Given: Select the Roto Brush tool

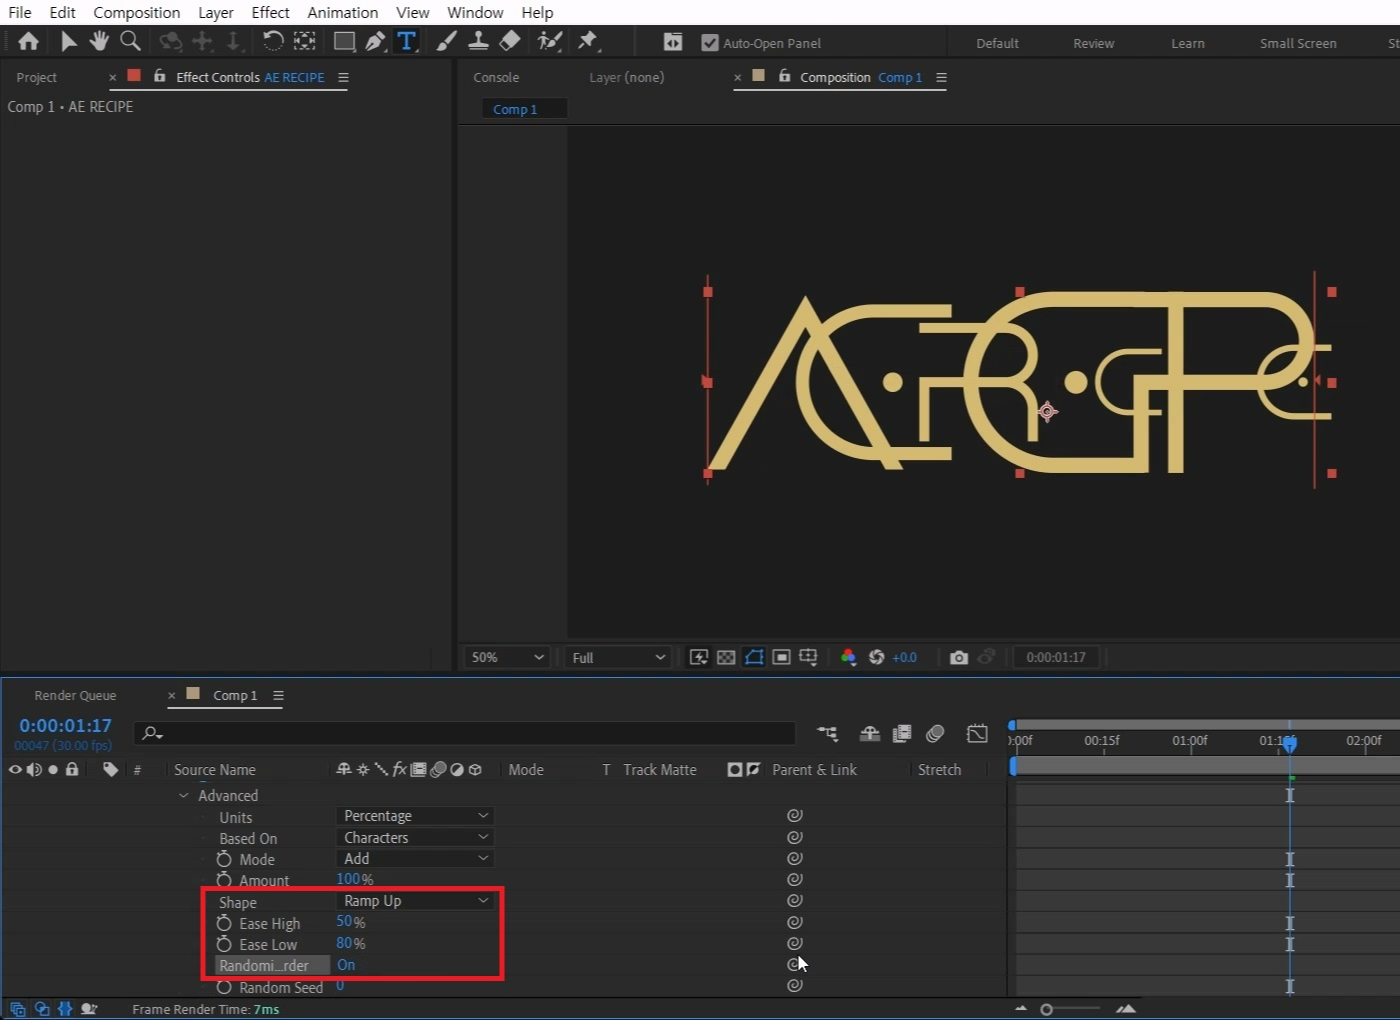Looking at the screenshot, I should click(549, 41).
